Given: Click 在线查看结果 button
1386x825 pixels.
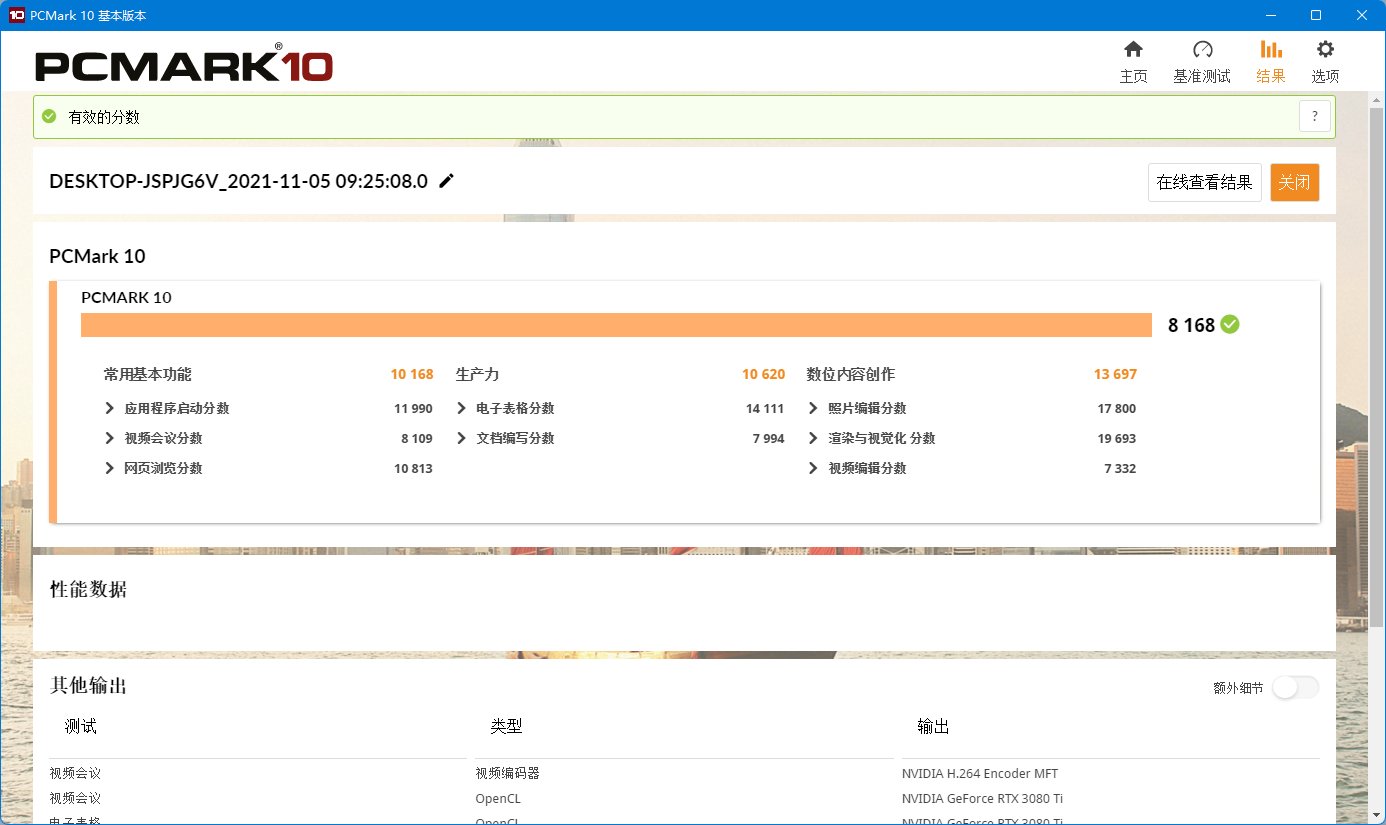Looking at the screenshot, I should [x=1204, y=182].
